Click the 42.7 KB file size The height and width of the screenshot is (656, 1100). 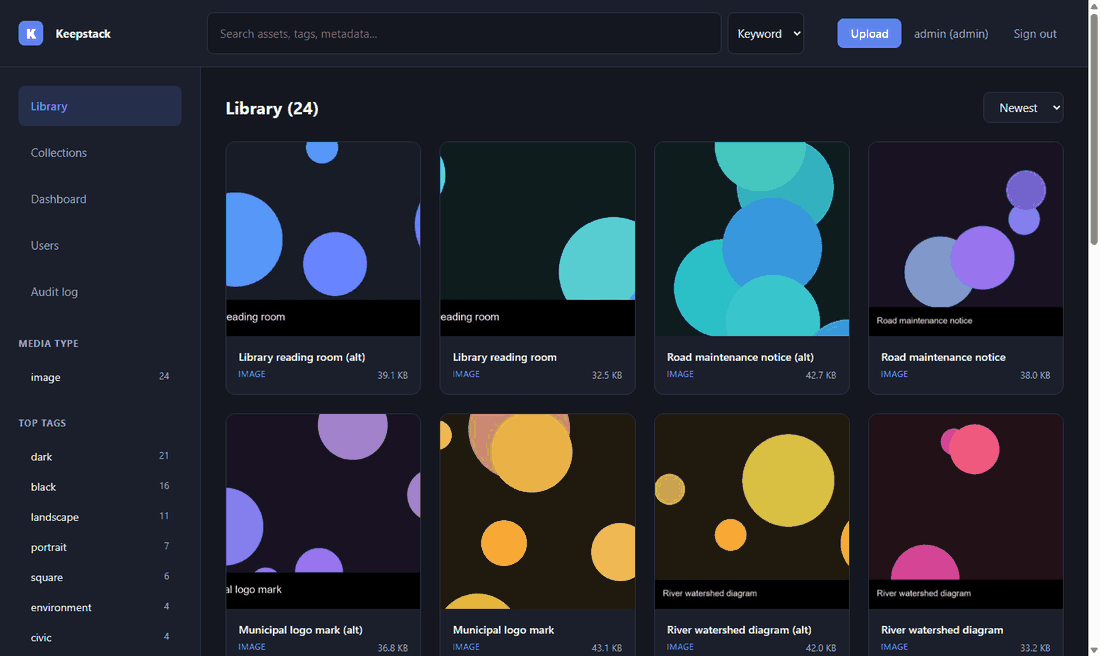(821, 375)
